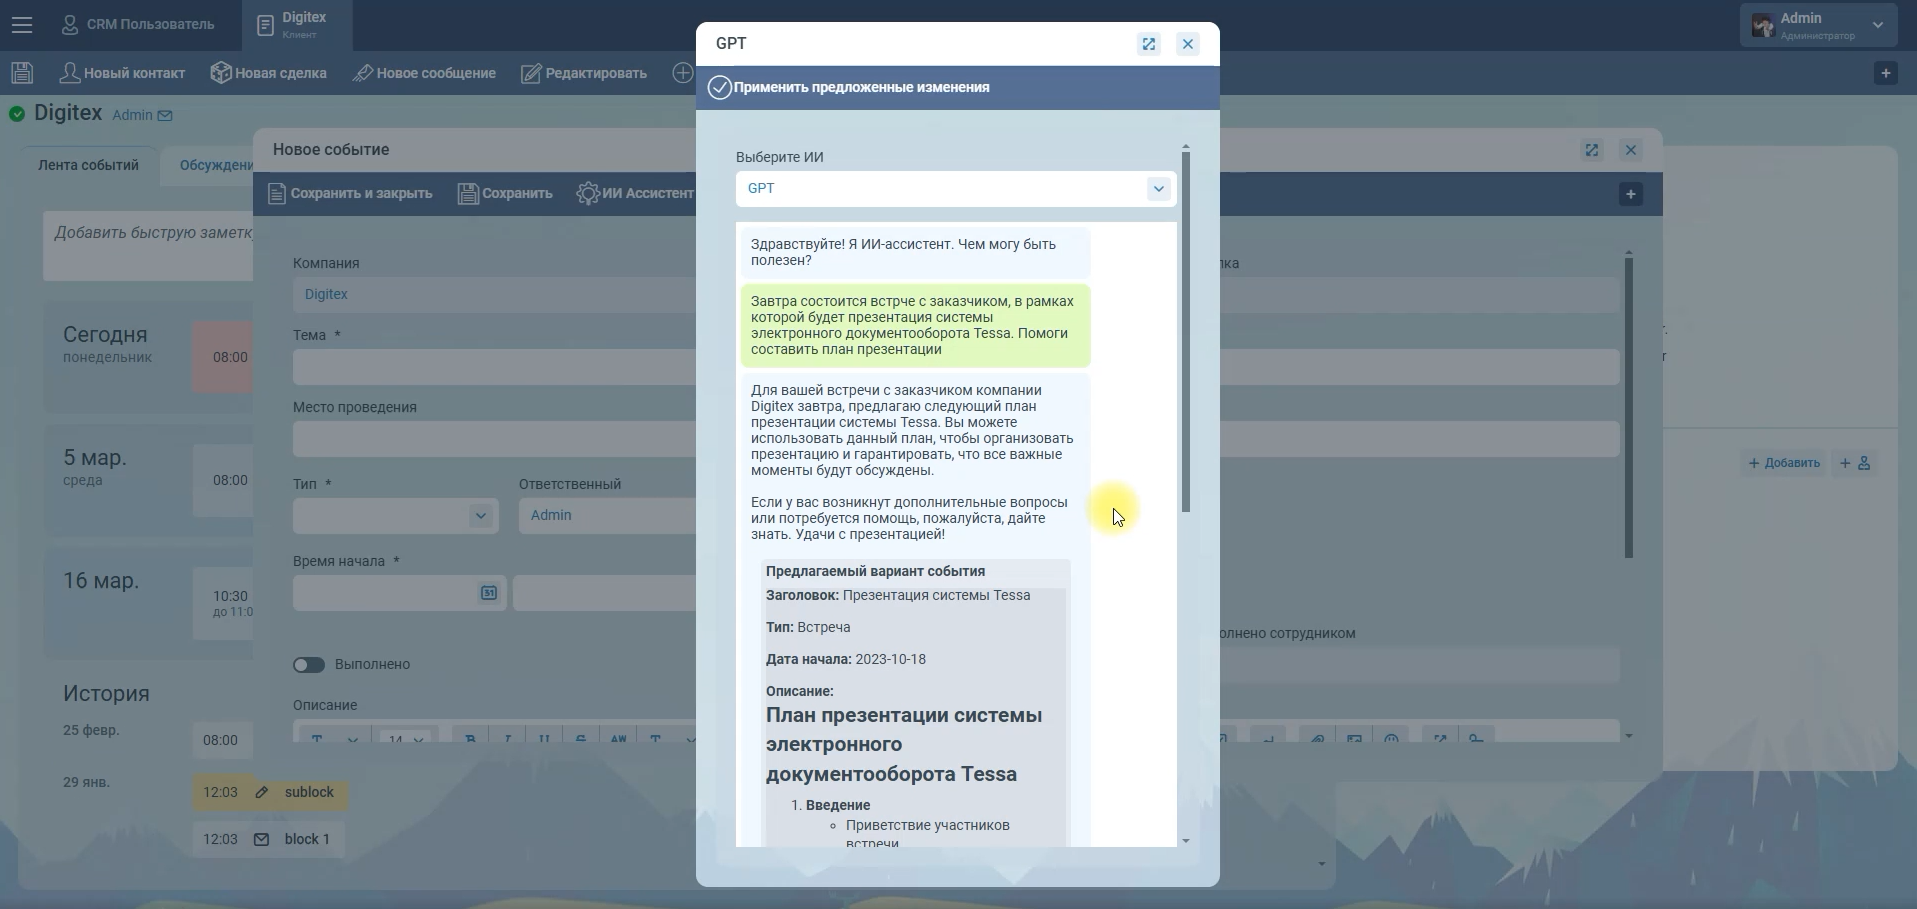Open the hamburger main menu
Image resolution: width=1917 pixels, height=909 pixels.
point(22,25)
